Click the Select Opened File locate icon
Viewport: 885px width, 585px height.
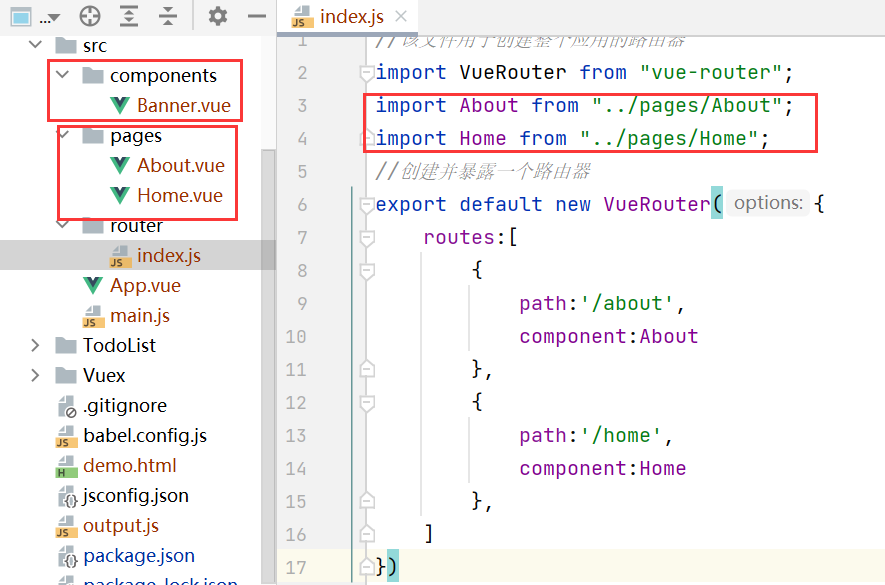click(x=90, y=16)
